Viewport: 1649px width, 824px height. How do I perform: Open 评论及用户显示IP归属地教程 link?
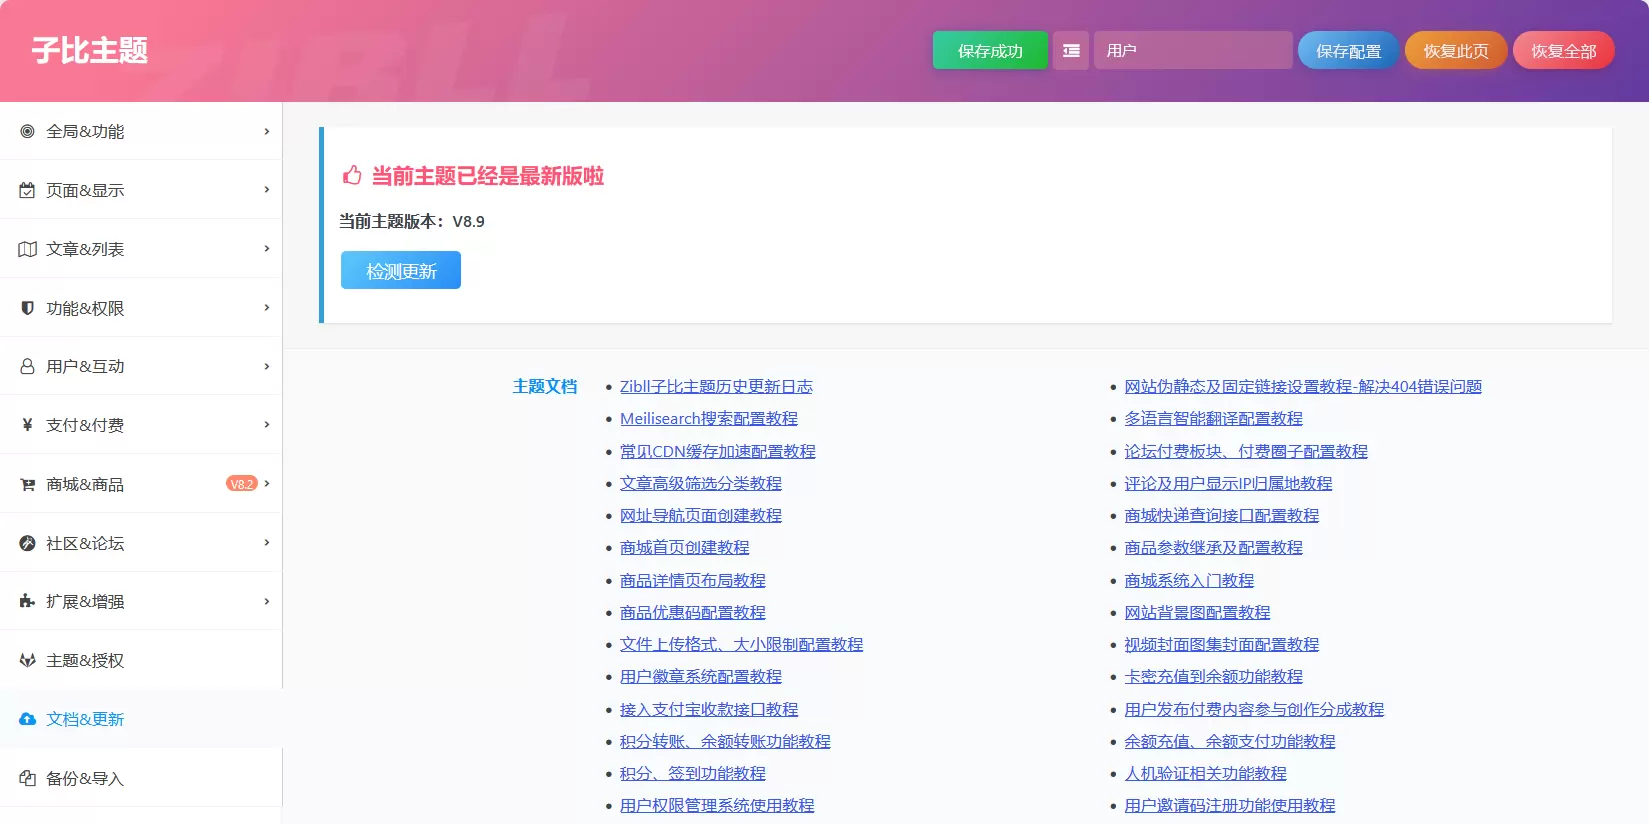pyautogui.click(x=1228, y=483)
